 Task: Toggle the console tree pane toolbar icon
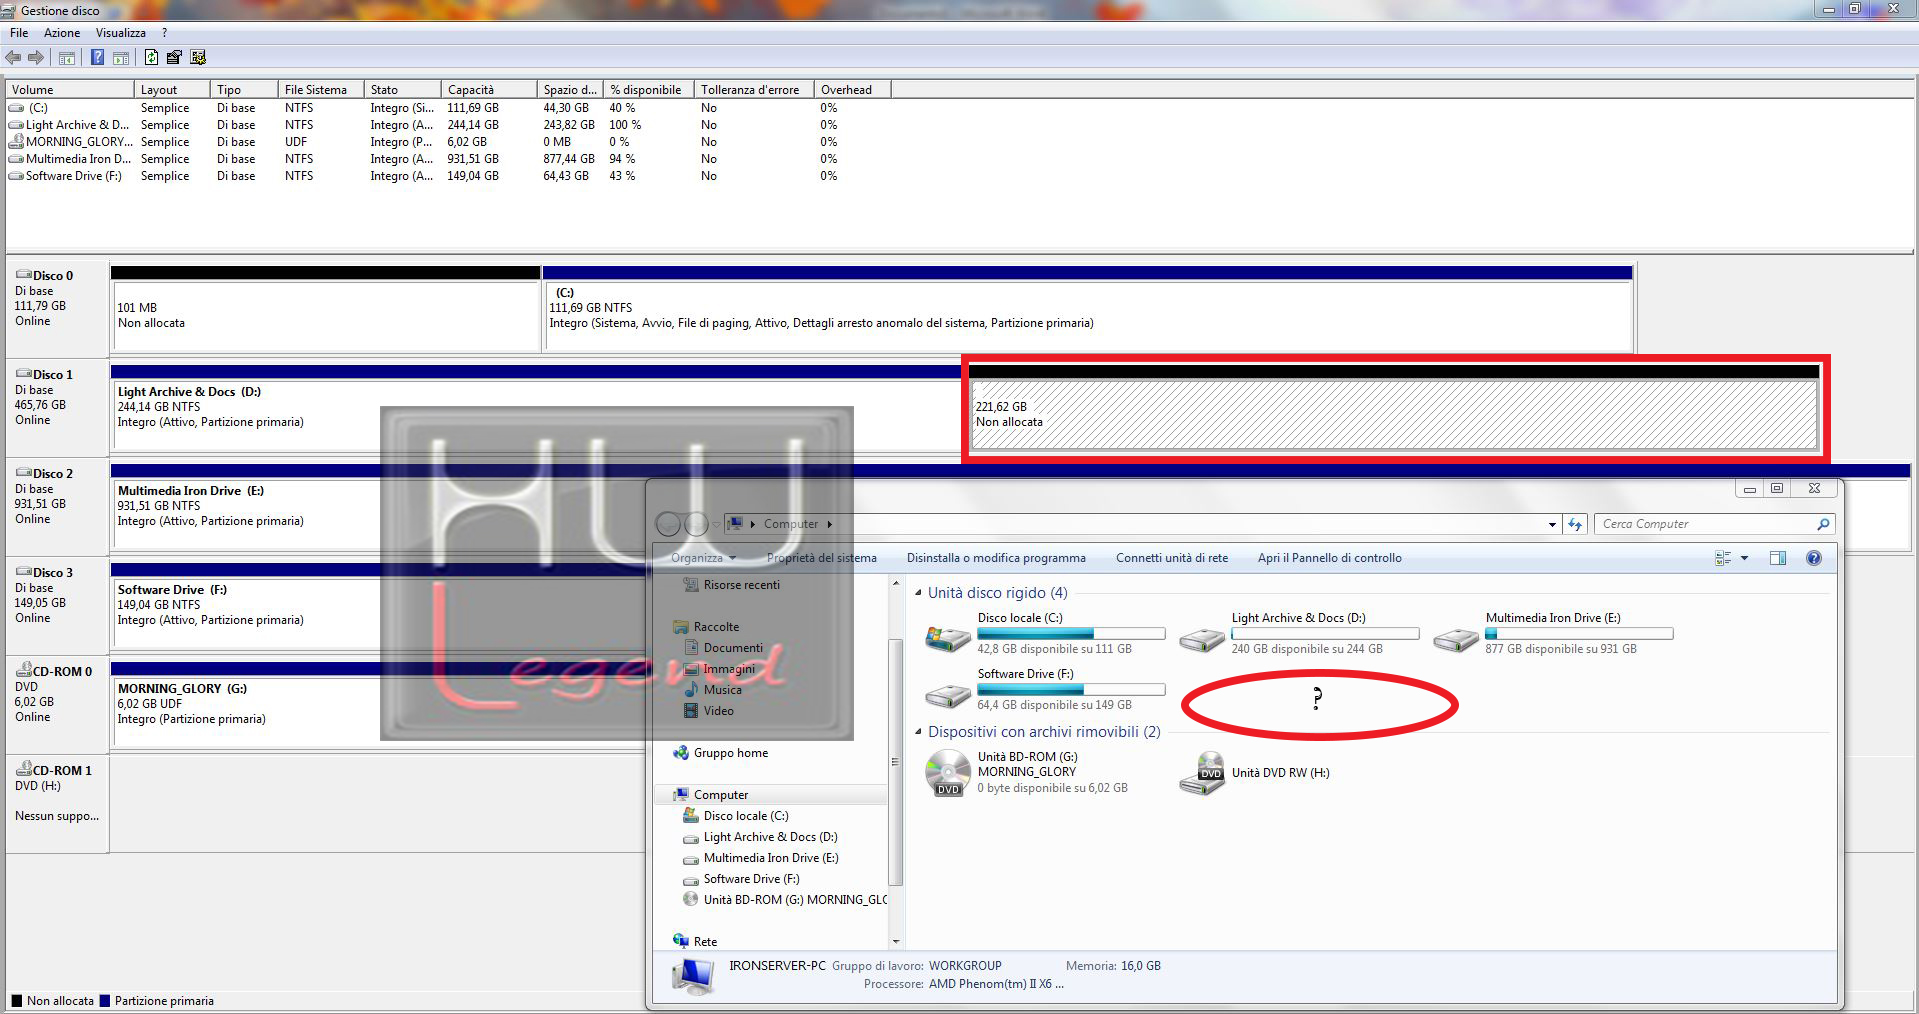tap(67, 58)
